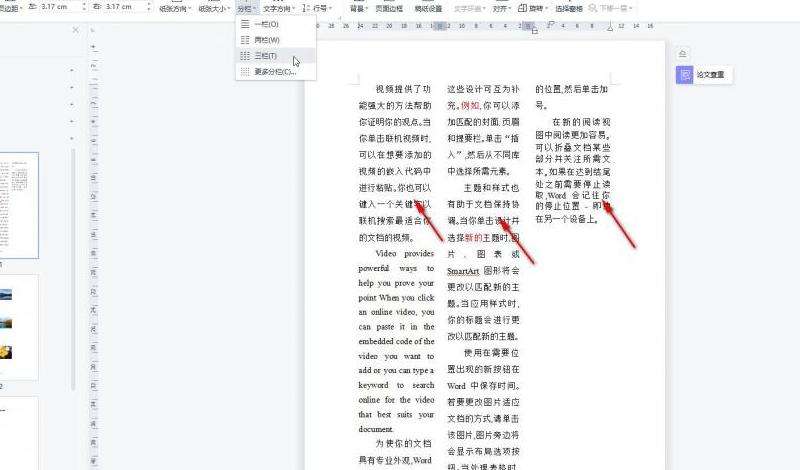Click the 论文查重 paper check button
The image size is (800, 470).
pyautogui.click(x=704, y=75)
